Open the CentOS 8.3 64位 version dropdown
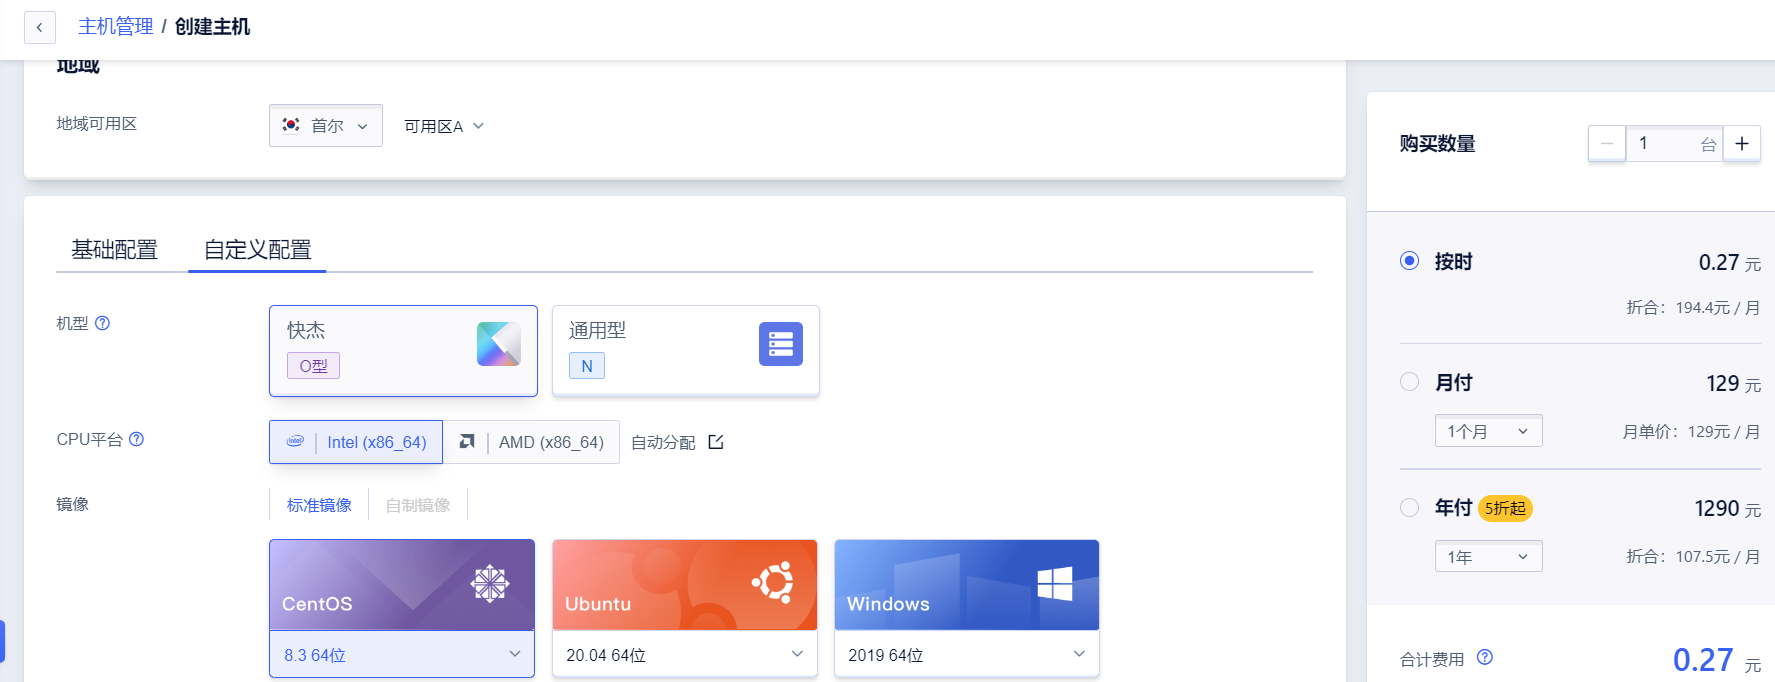The image size is (1775, 682). coord(402,654)
